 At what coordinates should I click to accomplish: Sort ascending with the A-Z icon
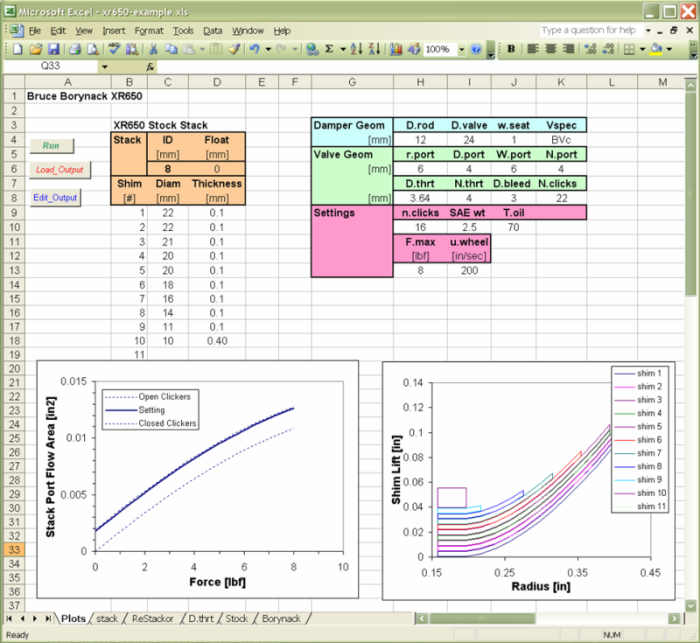(356, 49)
